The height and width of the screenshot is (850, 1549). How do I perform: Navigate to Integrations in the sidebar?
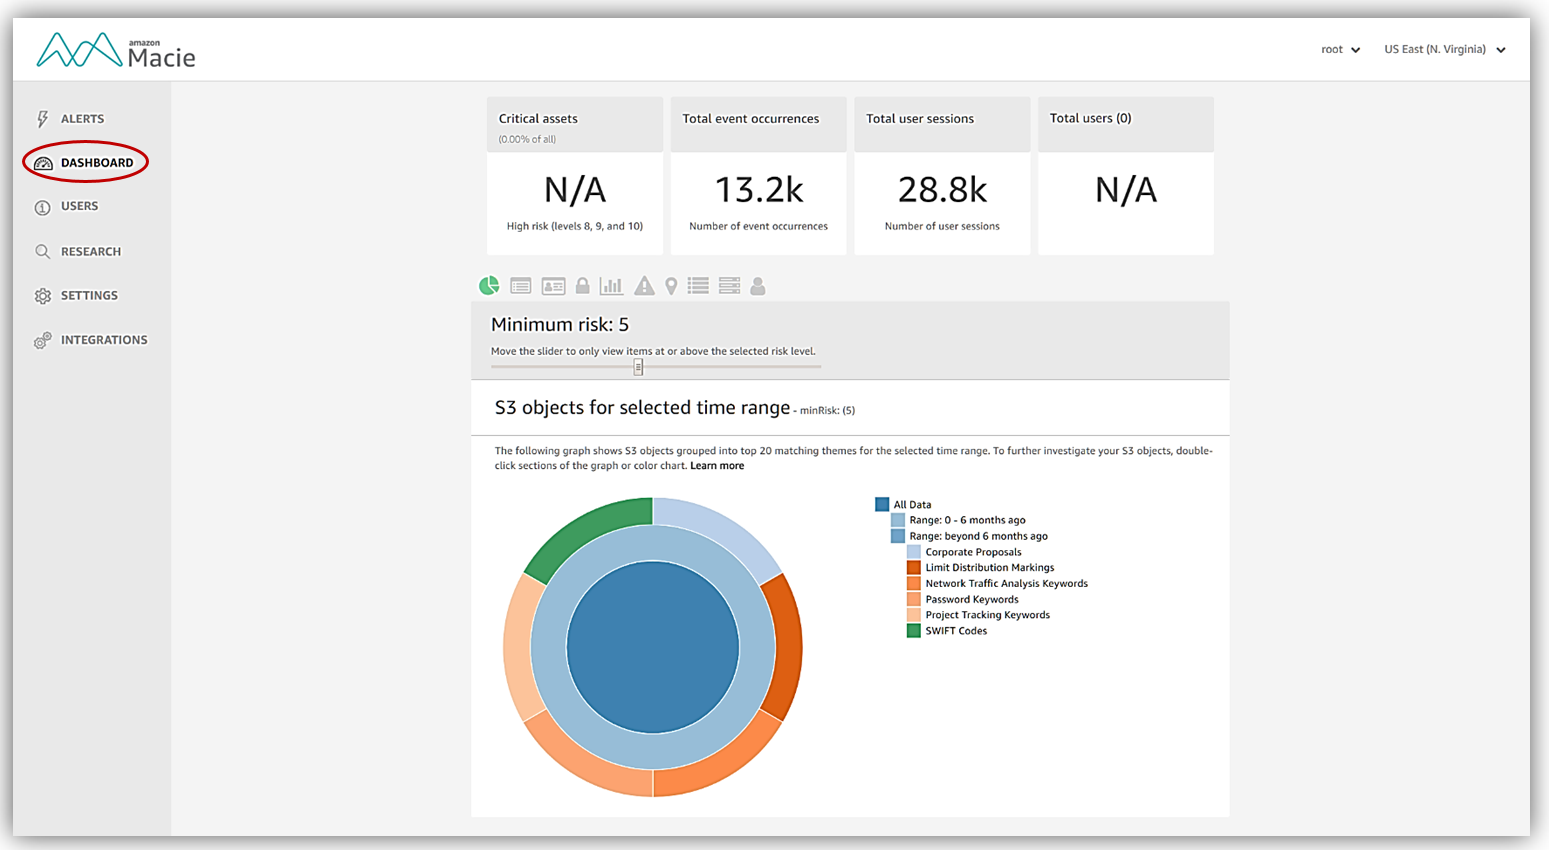click(103, 340)
